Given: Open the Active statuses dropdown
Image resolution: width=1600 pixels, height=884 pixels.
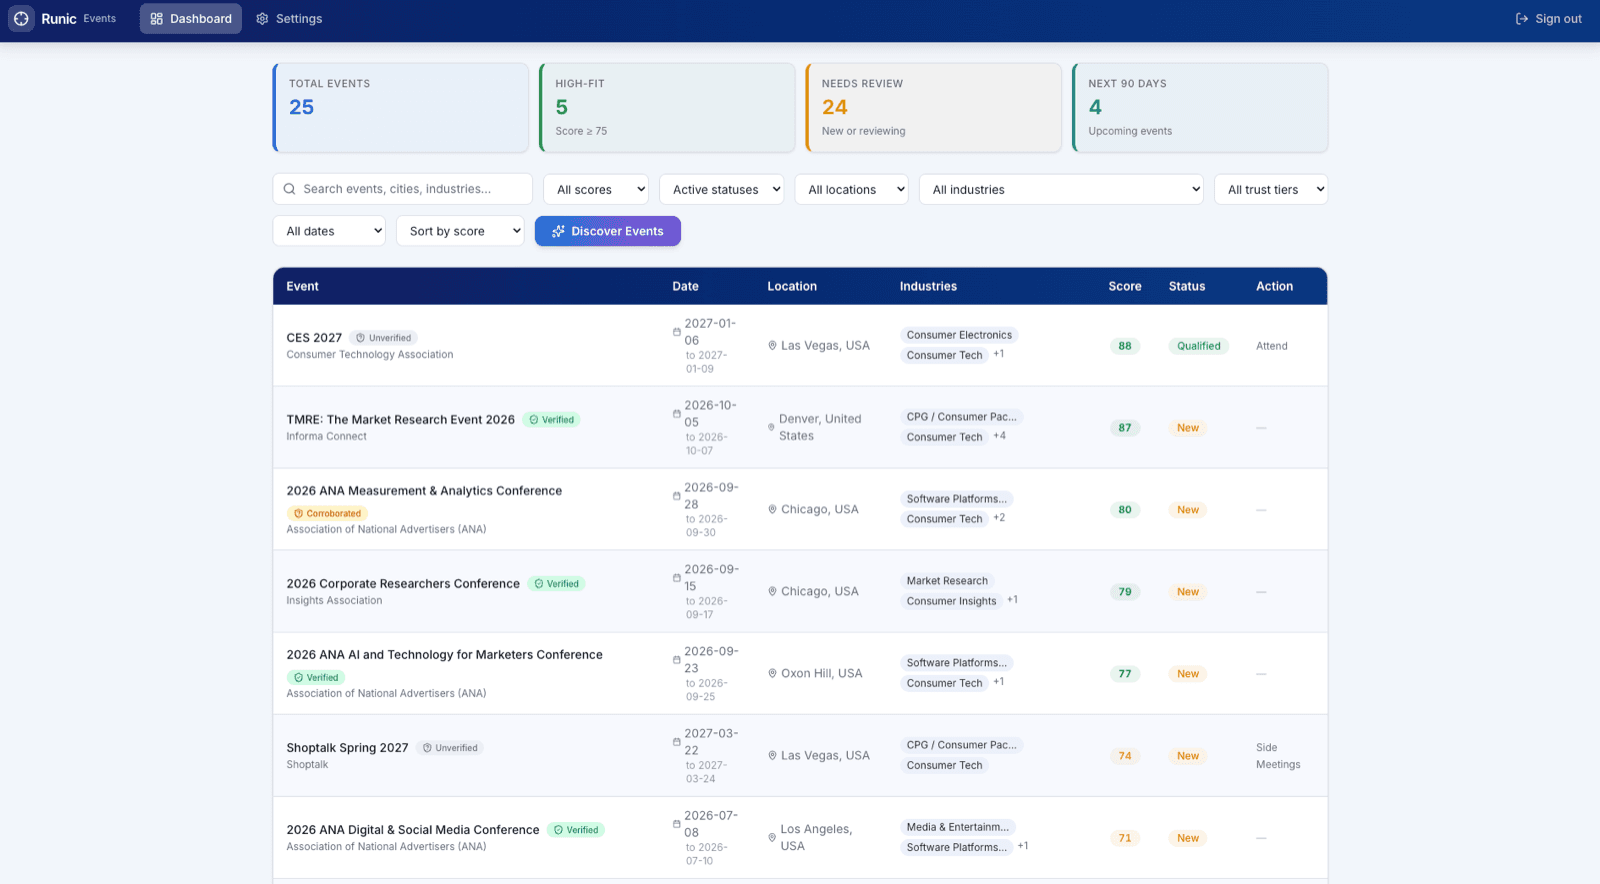Looking at the screenshot, I should click(x=722, y=190).
